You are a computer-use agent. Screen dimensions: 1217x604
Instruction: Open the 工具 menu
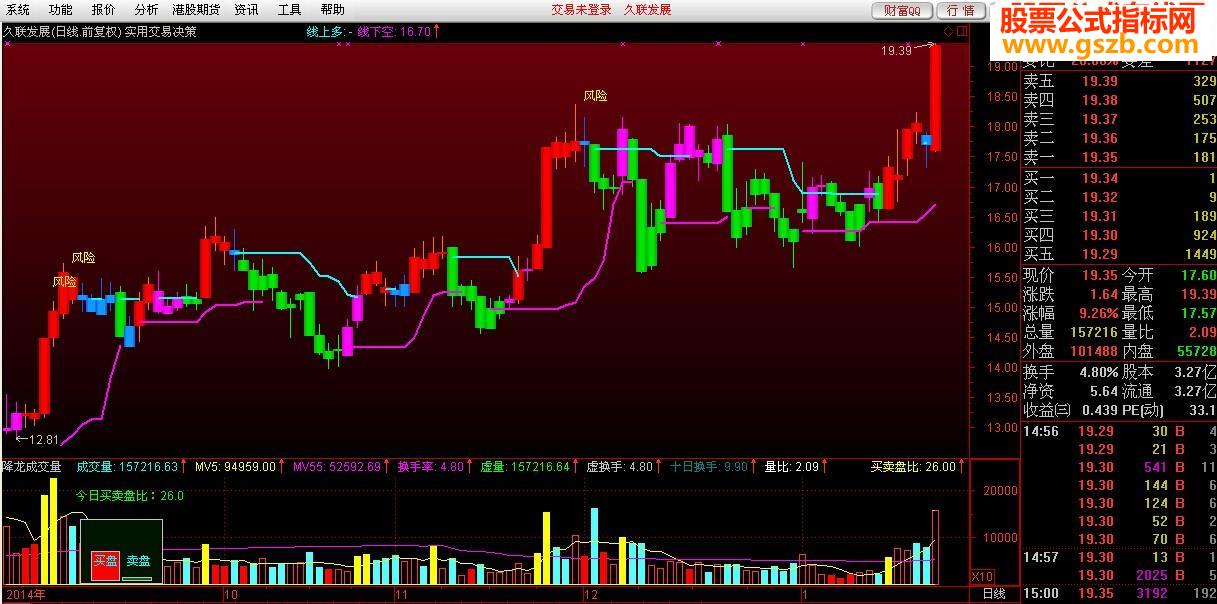point(289,10)
